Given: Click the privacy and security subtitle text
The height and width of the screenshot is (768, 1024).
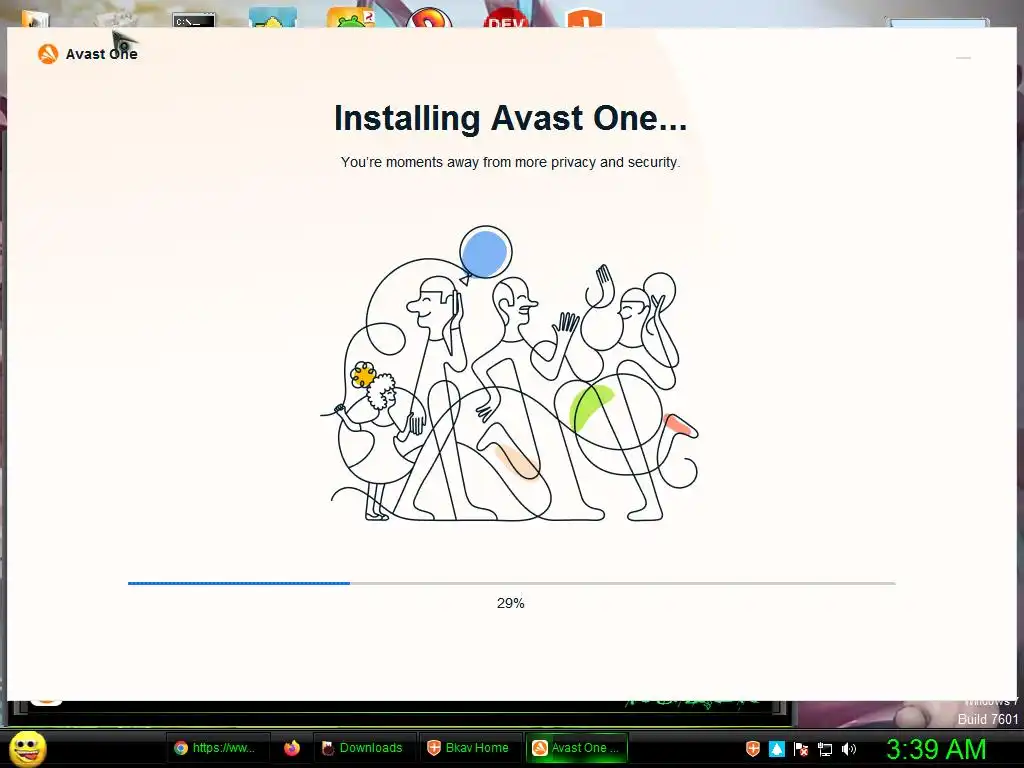Looking at the screenshot, I should coord(511,162).
